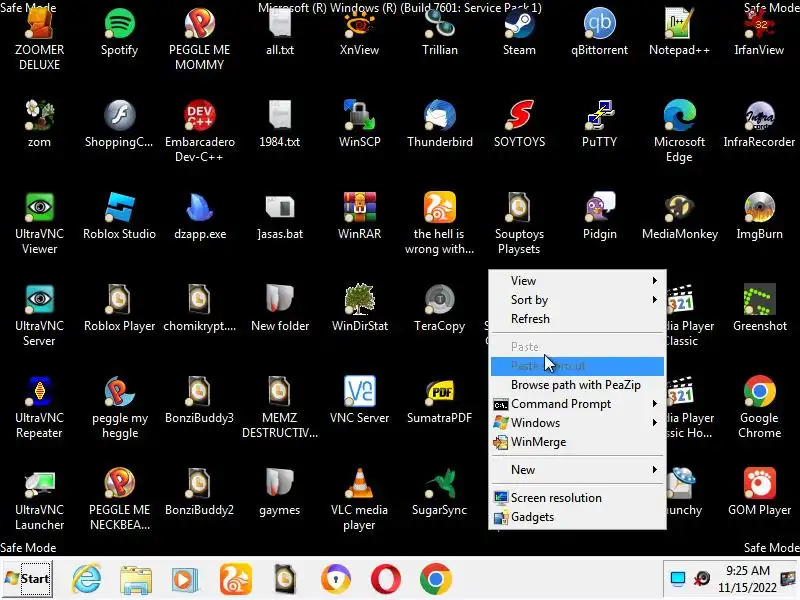Expand the Command Prompt submenu
The height and width of the screenshot is (600, 800).
[577, 404]
